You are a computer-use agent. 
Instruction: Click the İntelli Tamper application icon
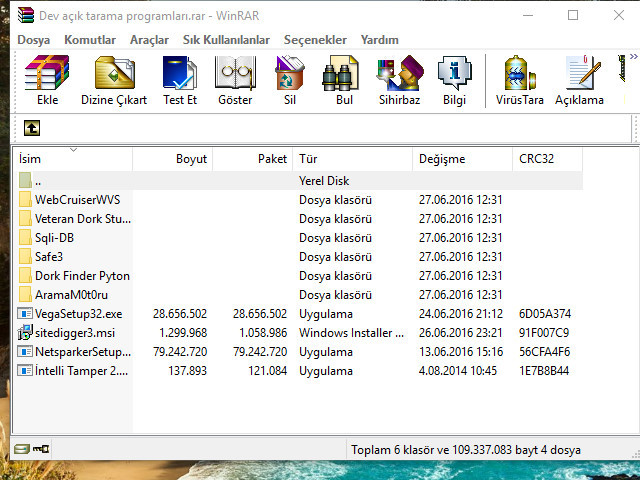coord(25,371)
